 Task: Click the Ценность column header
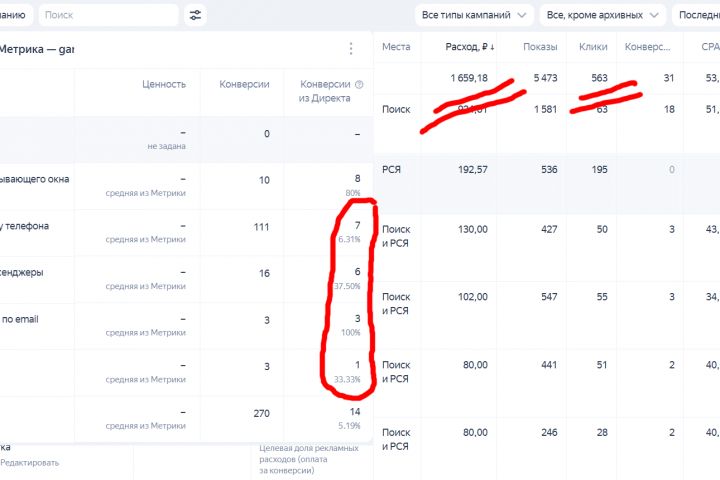(164, 84)
